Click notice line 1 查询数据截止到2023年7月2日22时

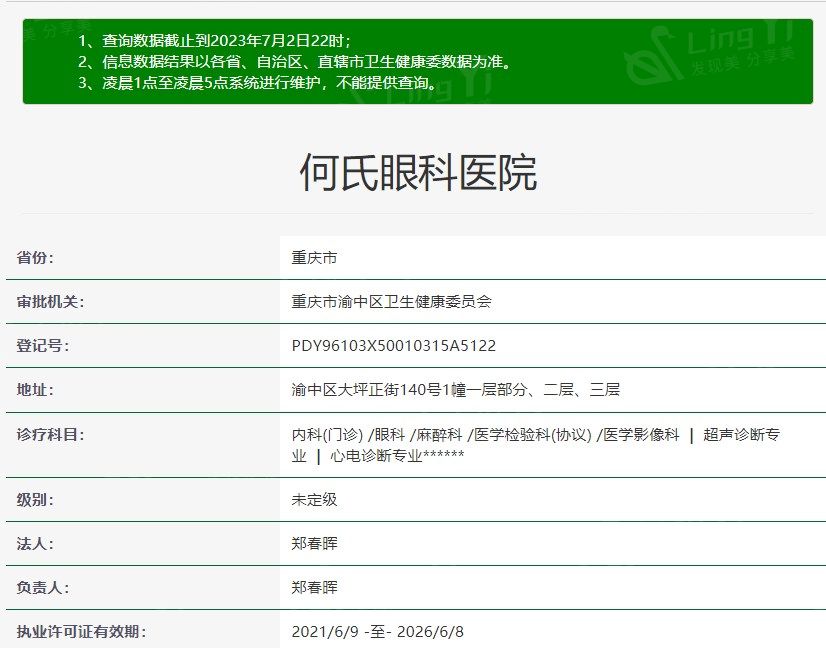tap(214, 41)
